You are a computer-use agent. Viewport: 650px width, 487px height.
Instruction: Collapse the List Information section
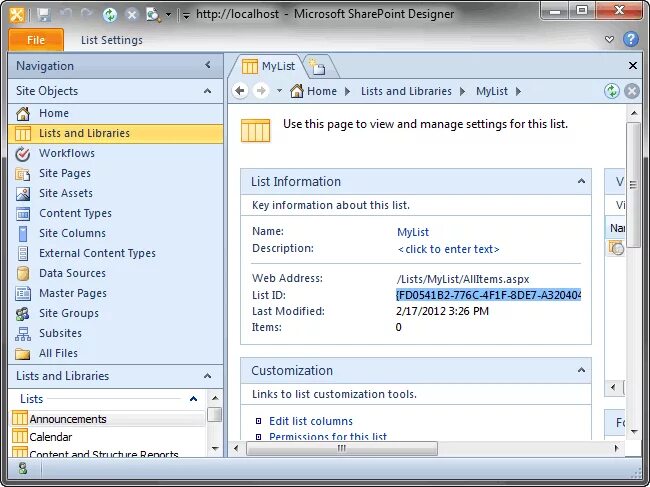(x=581, y=181)
